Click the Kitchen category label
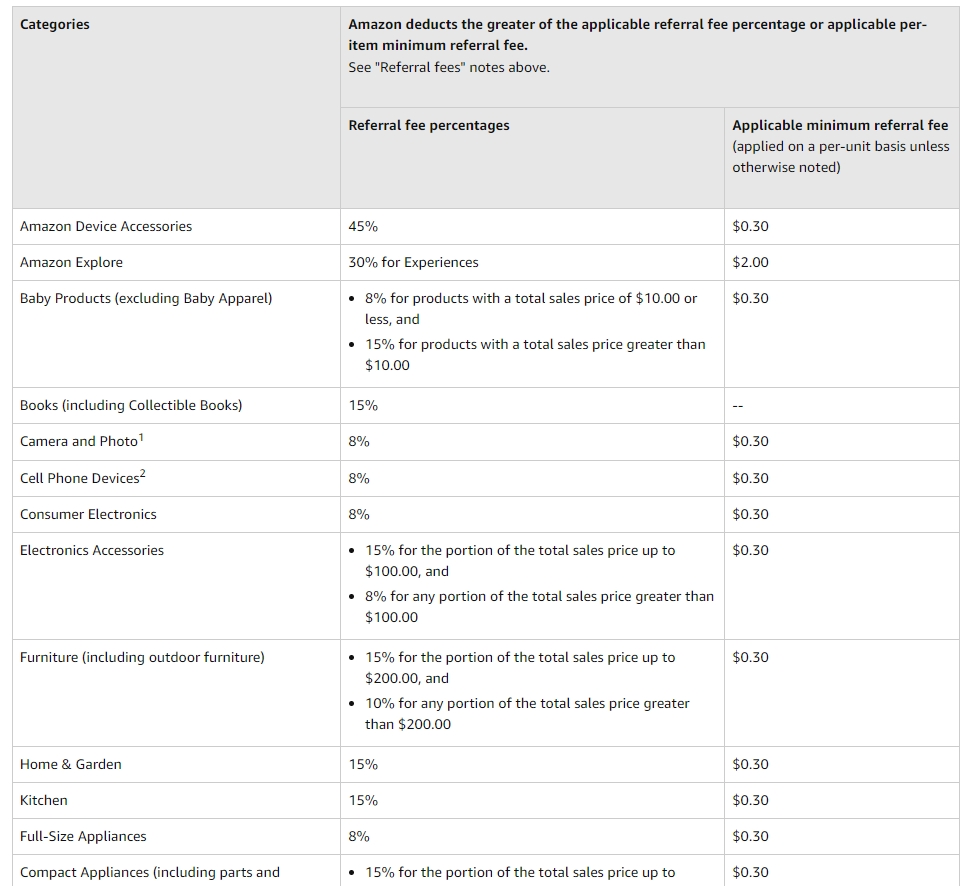The width and height of the screenshot is (967, 886). coord(43,800)
